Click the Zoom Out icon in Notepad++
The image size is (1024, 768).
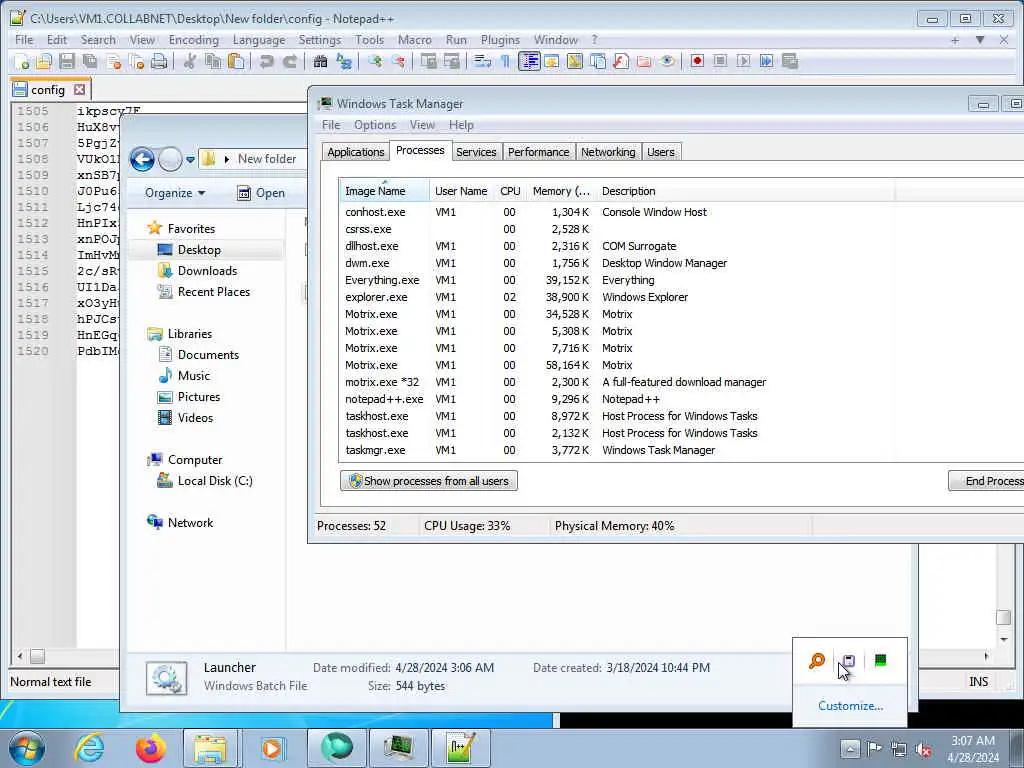tap(398, 61)
